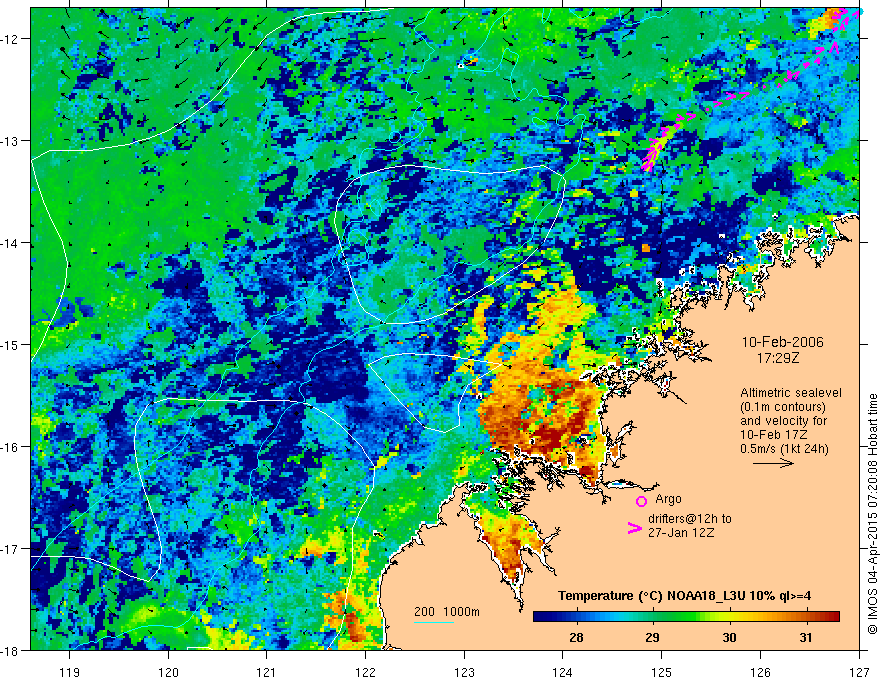Click the 'Argo' legend label
The width and height of the screenshot is (880, 680).
(668, 499)
